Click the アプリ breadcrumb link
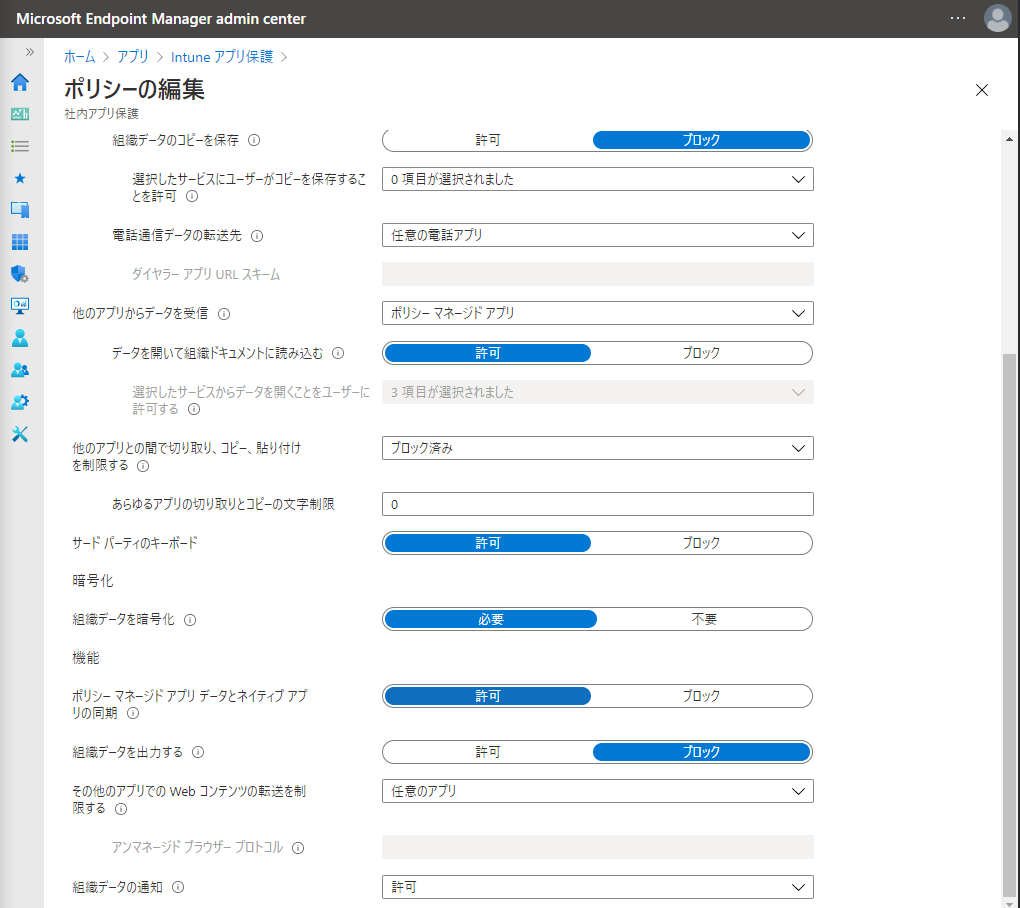This screenshot has width=1020, height=908. (133, 57)
